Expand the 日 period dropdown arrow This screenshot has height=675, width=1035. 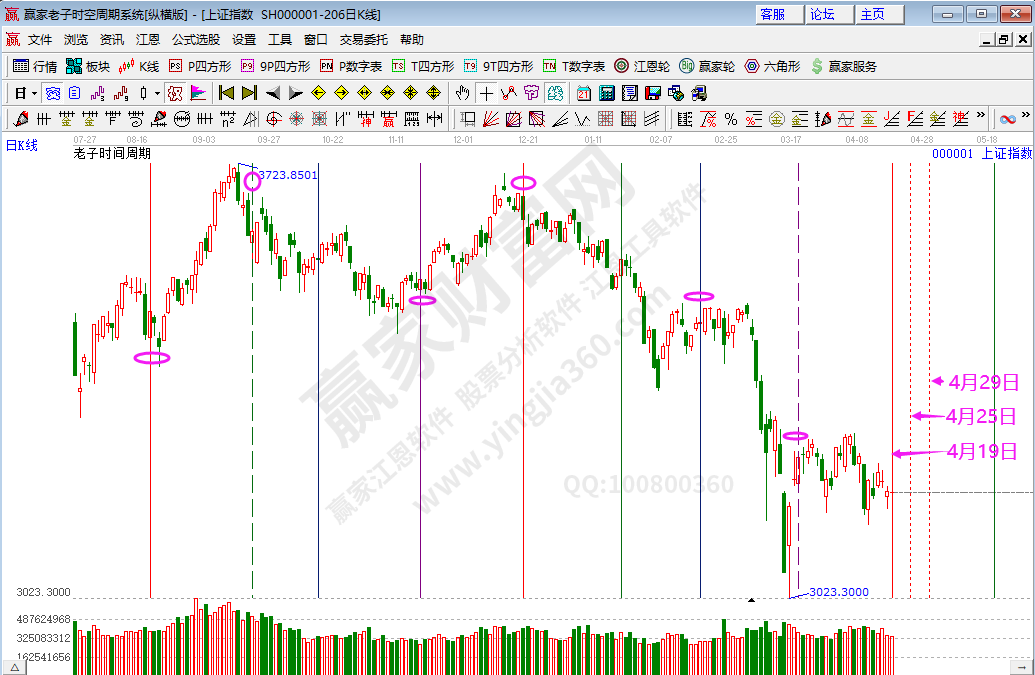click(x=34, y=93)
